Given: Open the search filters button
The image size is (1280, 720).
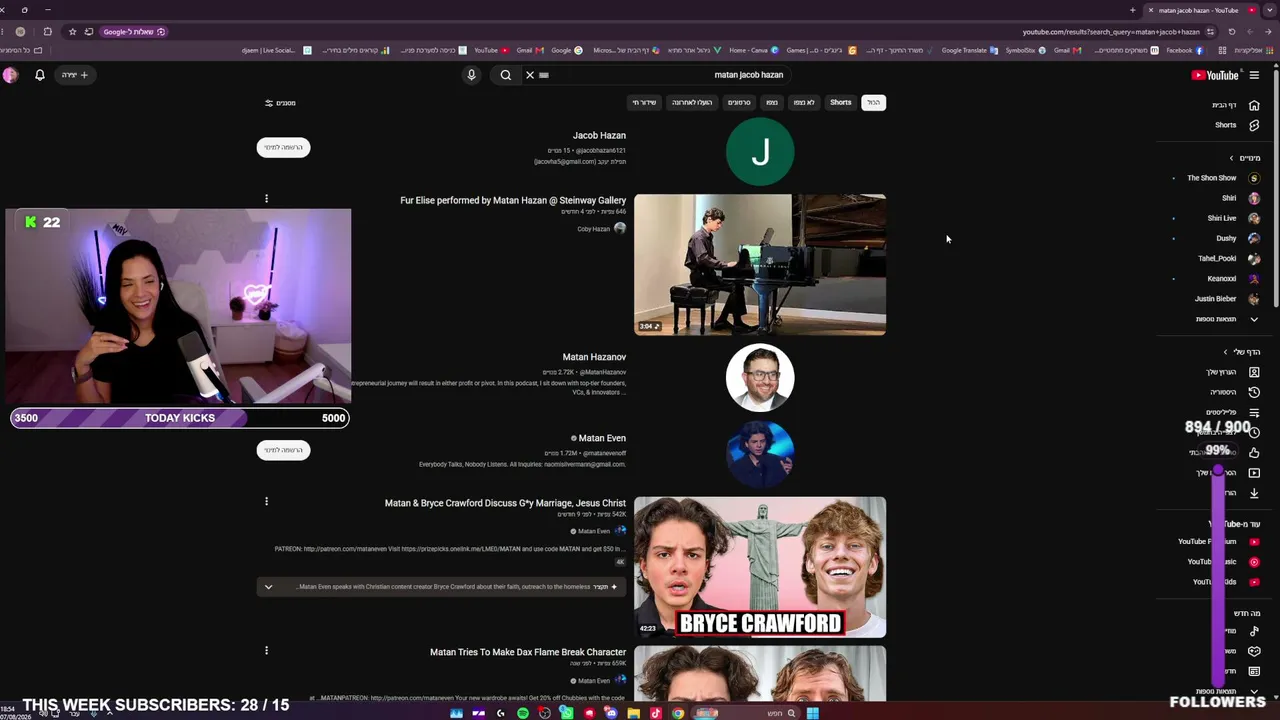Looking at the screenshot, I should [280, 103].
